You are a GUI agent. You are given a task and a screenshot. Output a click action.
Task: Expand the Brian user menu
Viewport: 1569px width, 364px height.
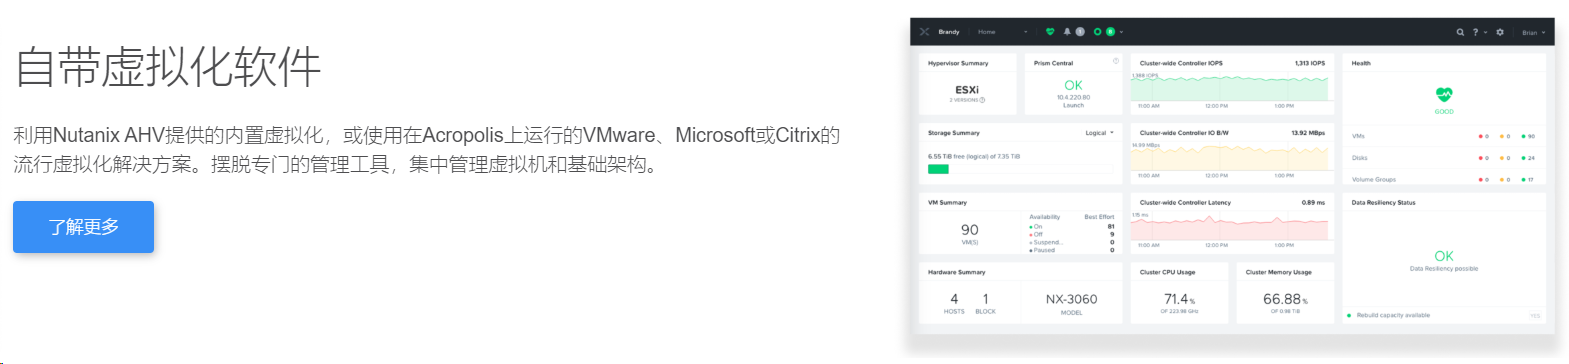[1533, 32]
